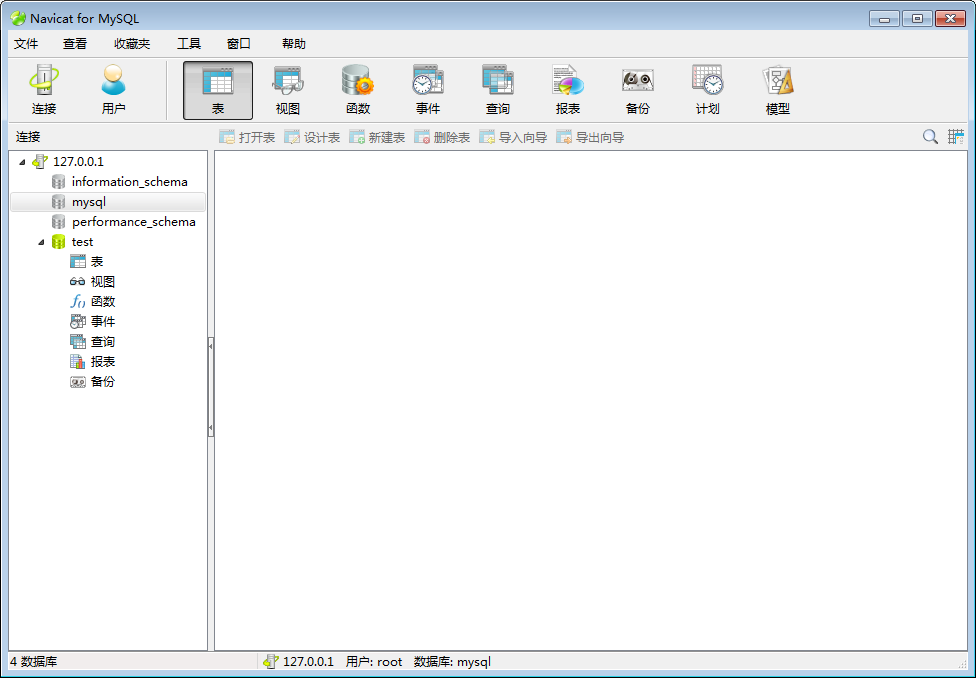Open the 帮助 (Help) menu

294,44
